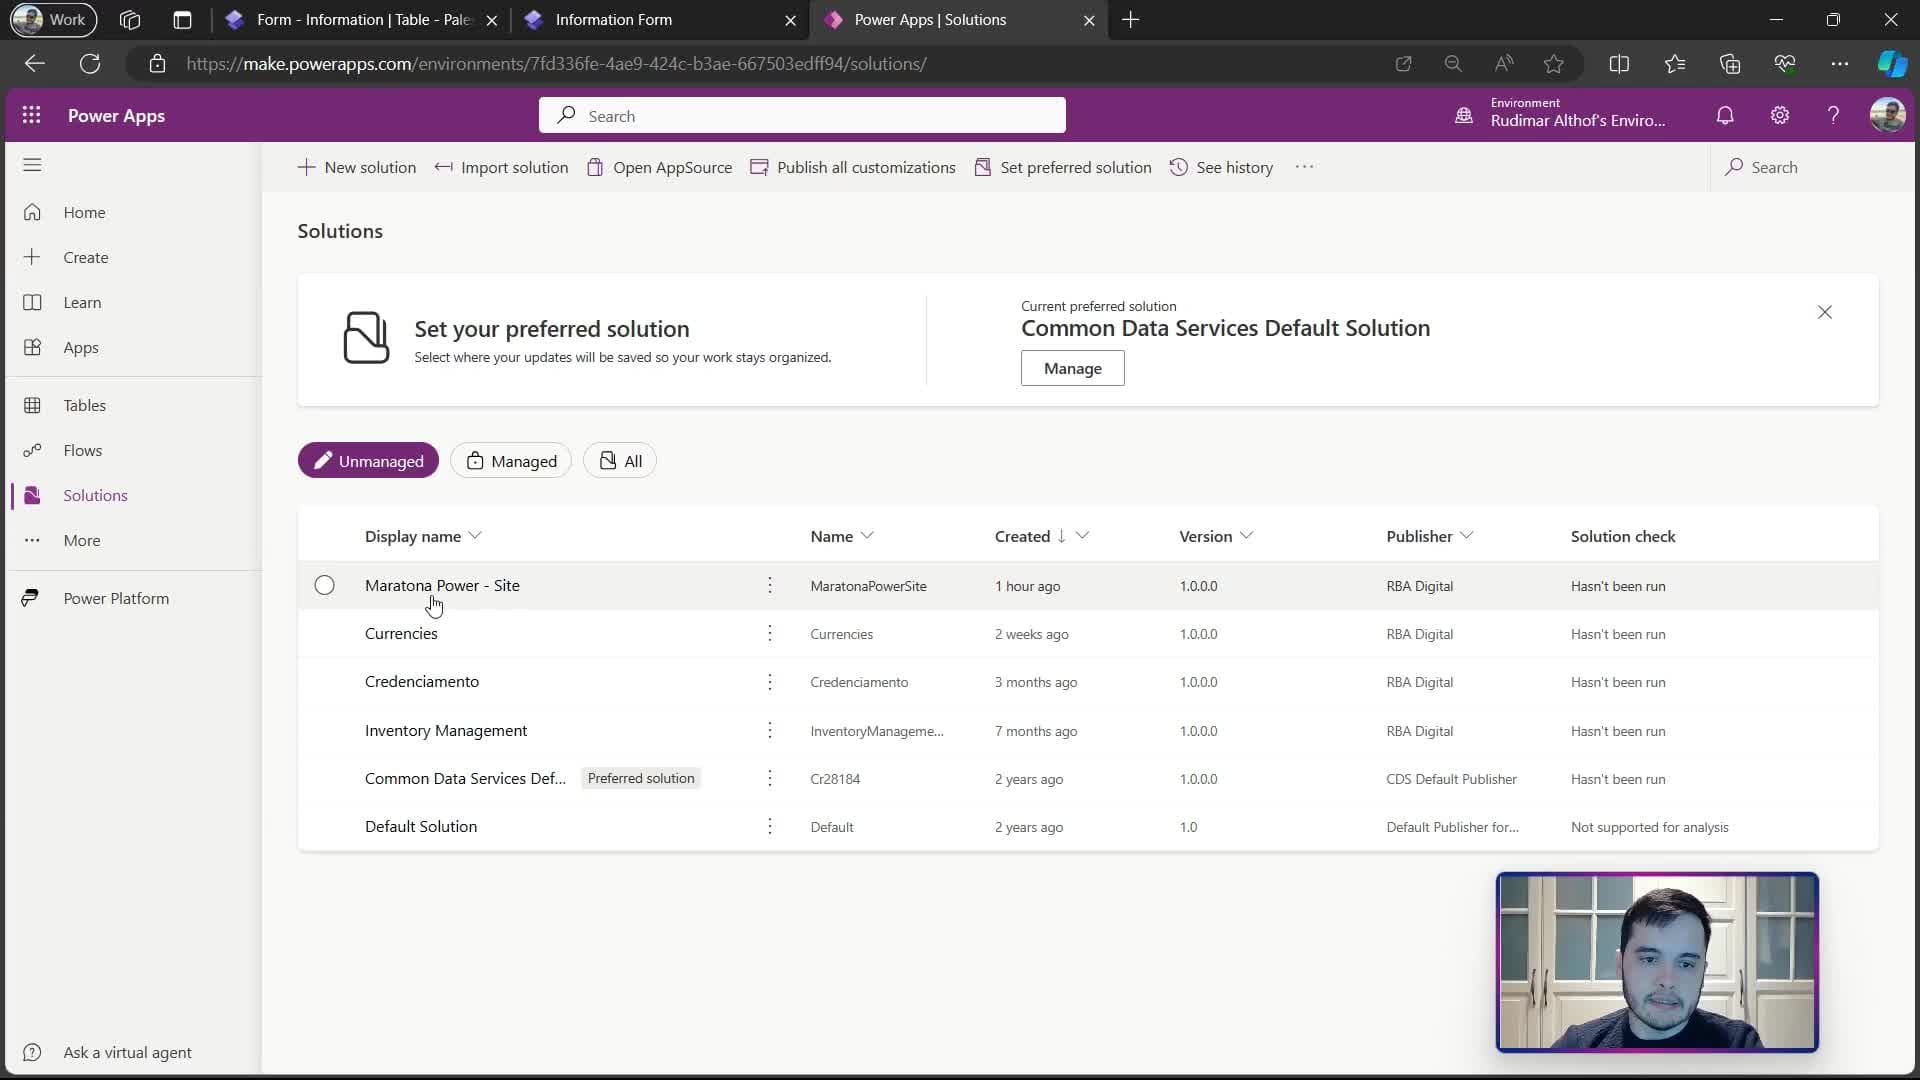This screenshot has height=1080, width=1920.
Task: Open notifications bell in Power Apps header
Action: [1725, 116]
